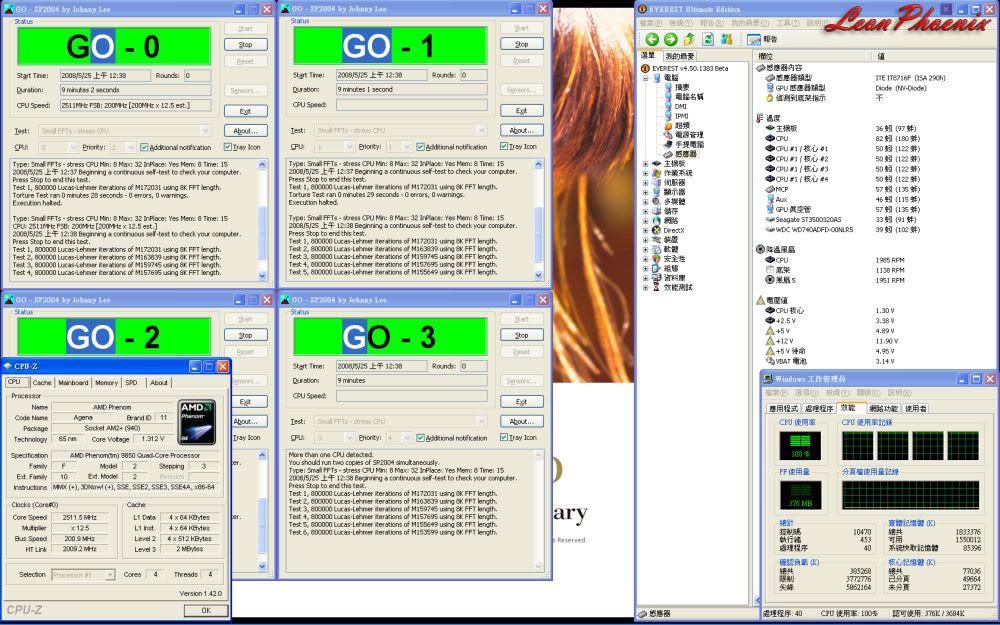The width and height of the screenshot is (1000, 625).
Task: Click the log scrollbar in GO - 0 window
Action: coord(262,220)
